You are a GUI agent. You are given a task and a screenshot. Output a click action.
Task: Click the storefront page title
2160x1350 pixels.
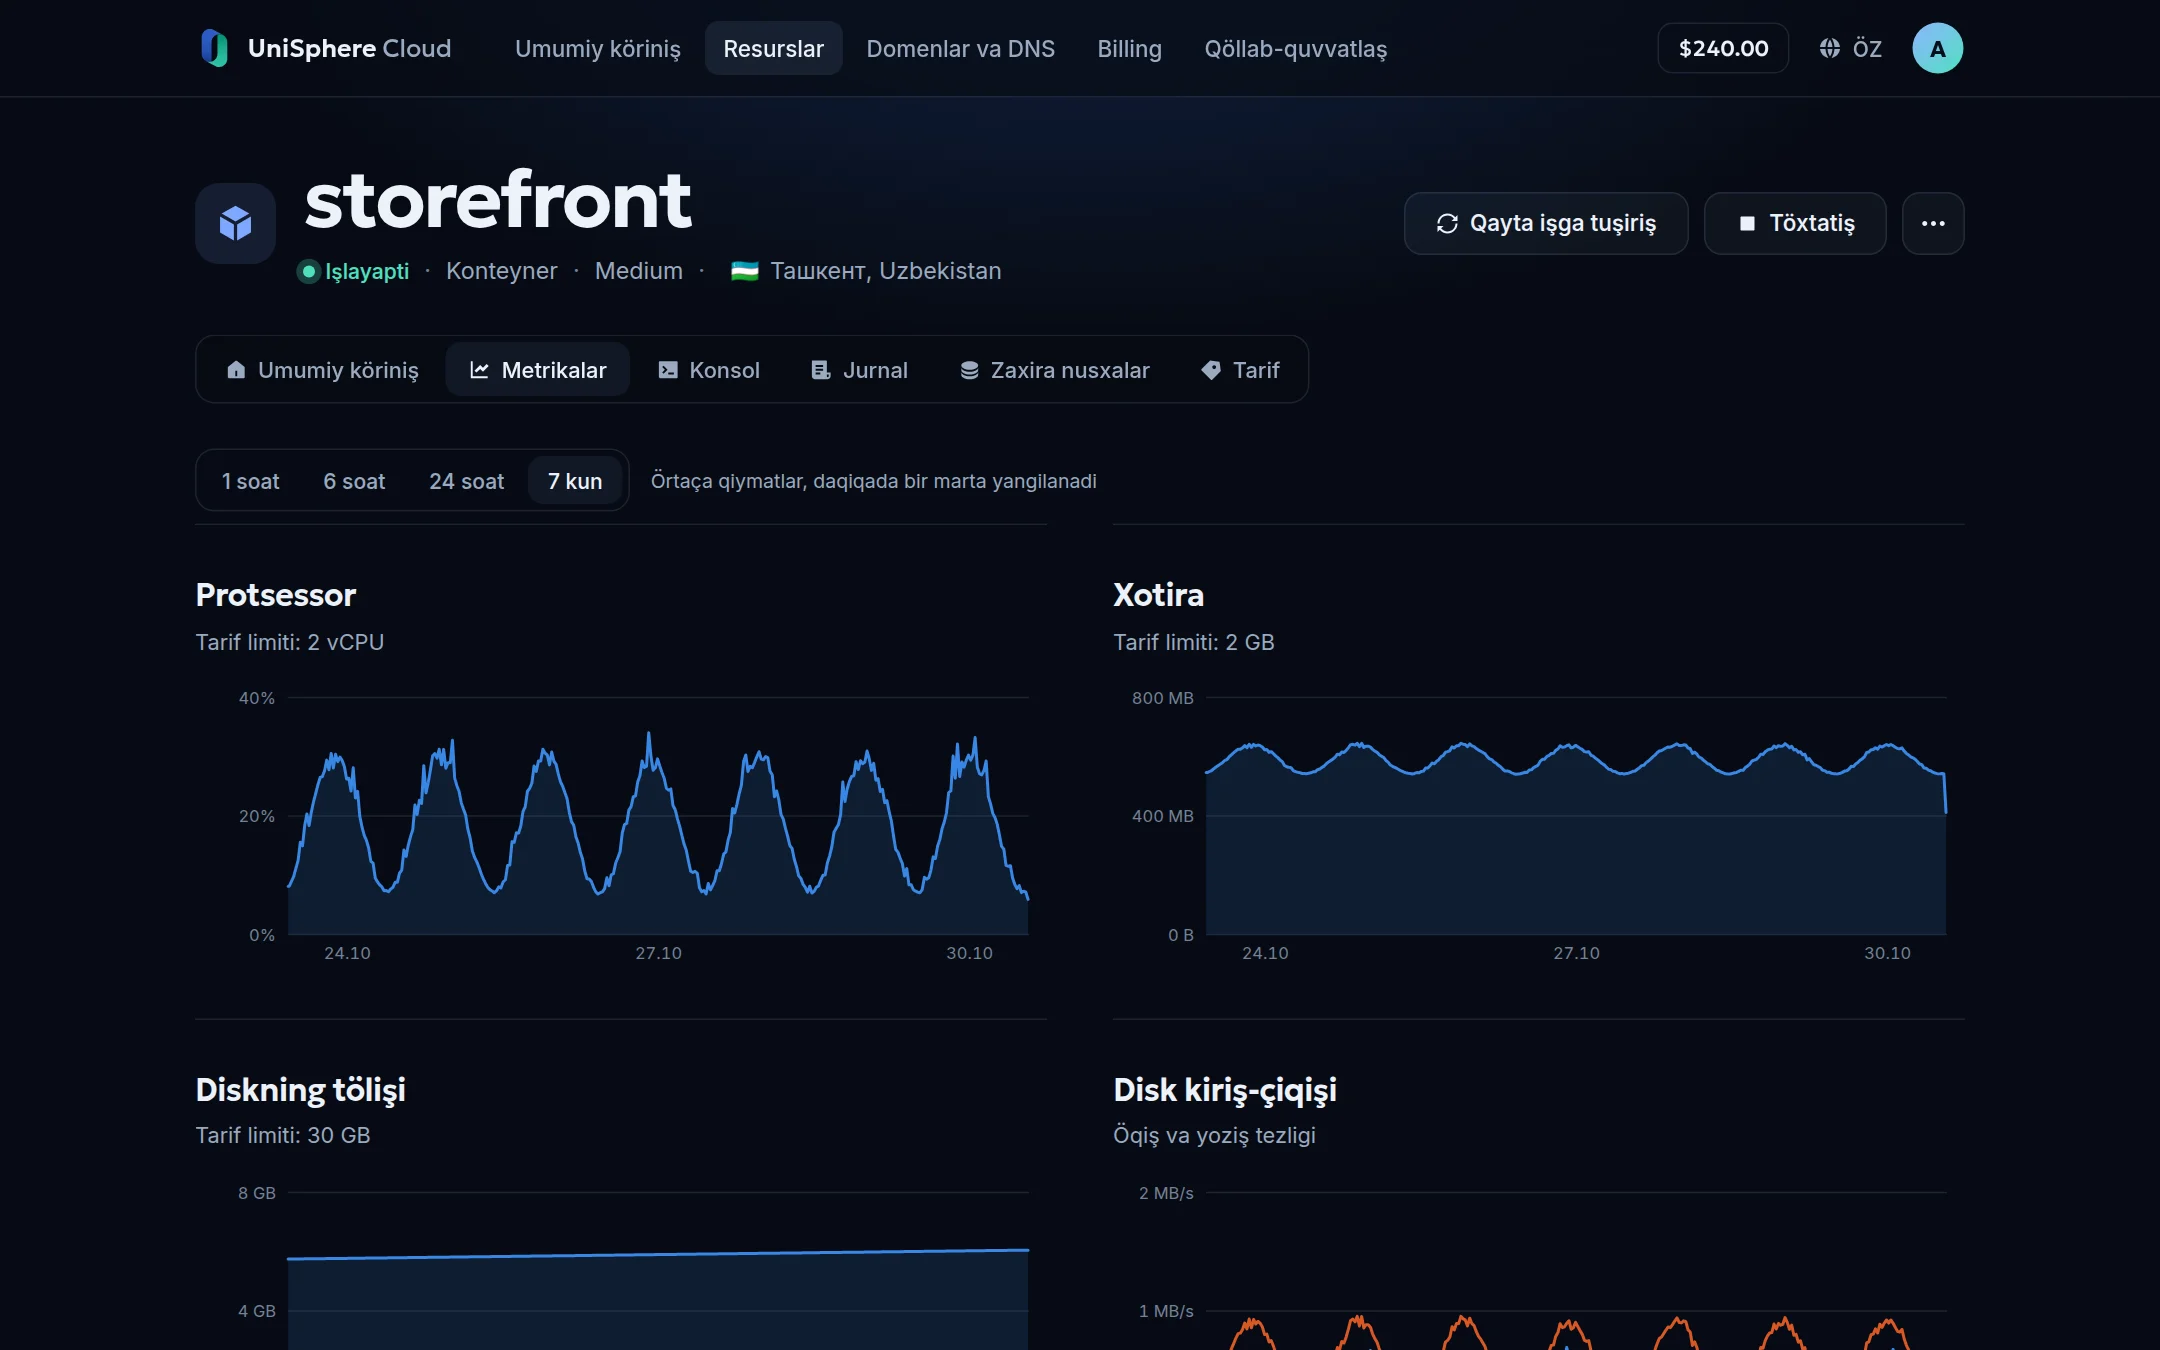pyautogui.click(x=497, y=201)
